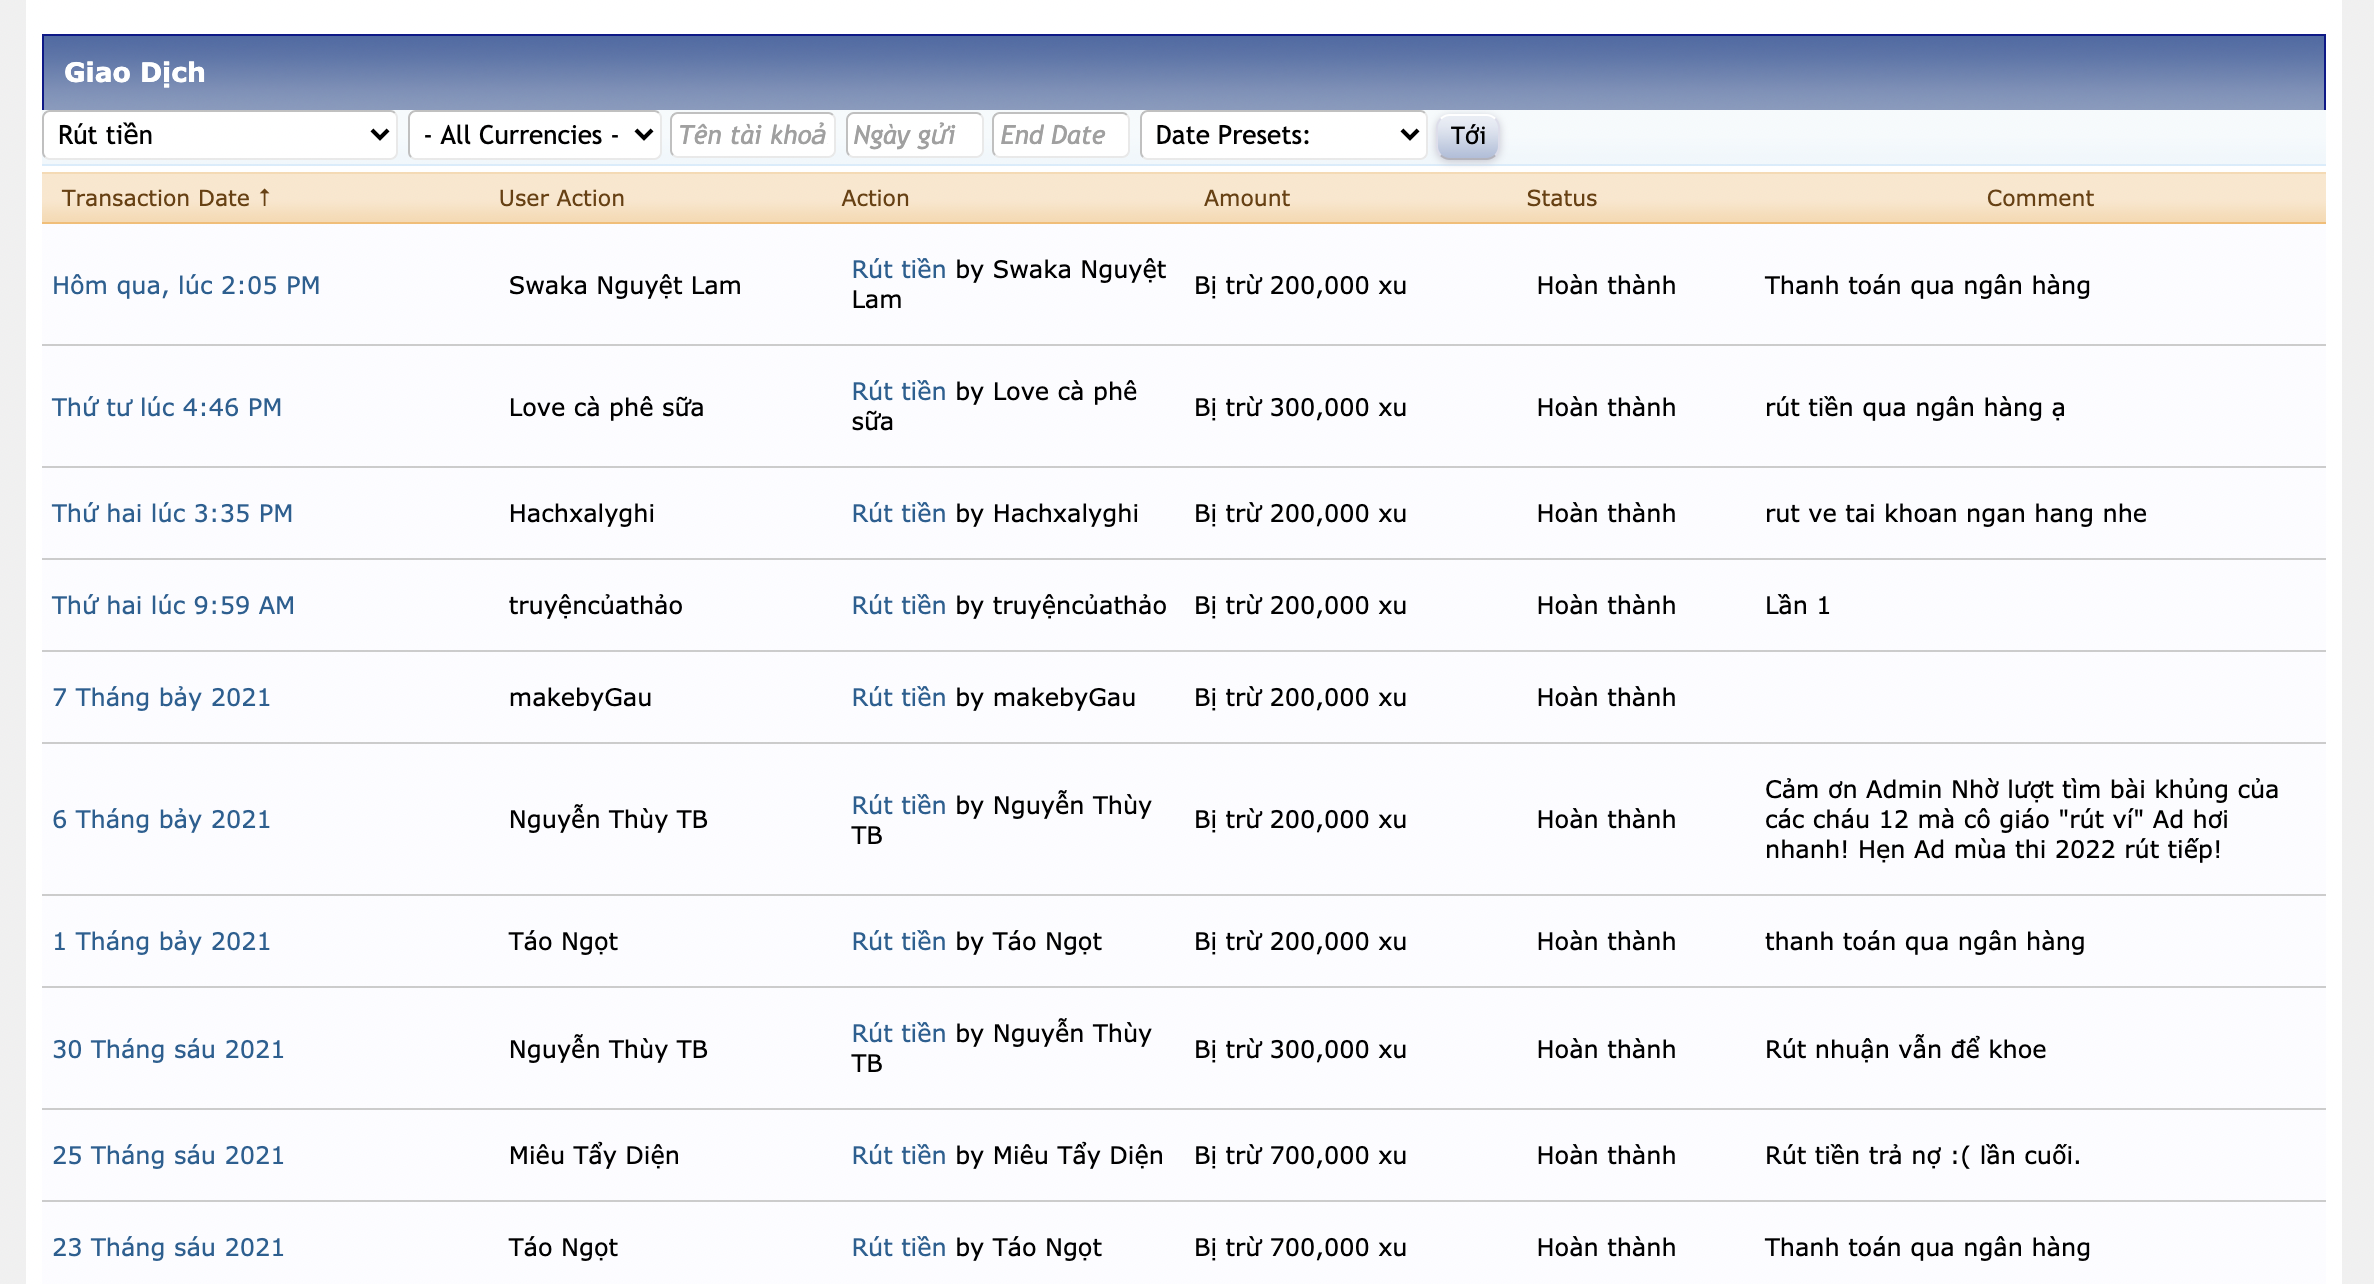This screenshot has width=2374, height=1284.
Task: Focus the End Date field
Action: (x=1060, y=135)
